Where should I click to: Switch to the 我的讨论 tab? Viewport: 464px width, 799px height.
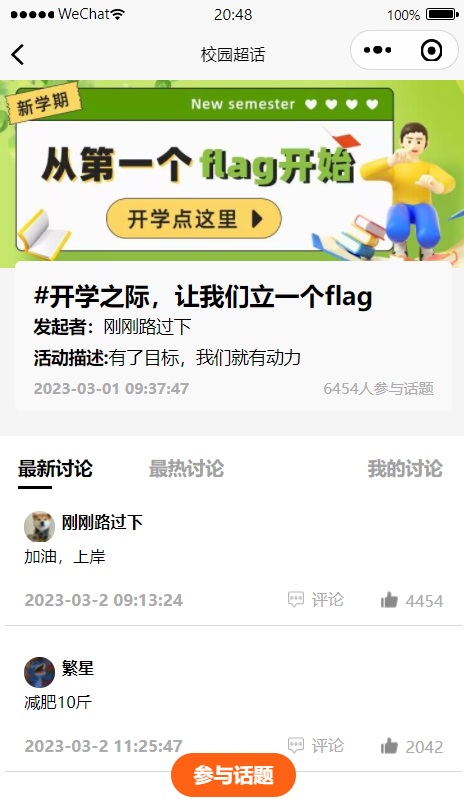pos(405,469)
